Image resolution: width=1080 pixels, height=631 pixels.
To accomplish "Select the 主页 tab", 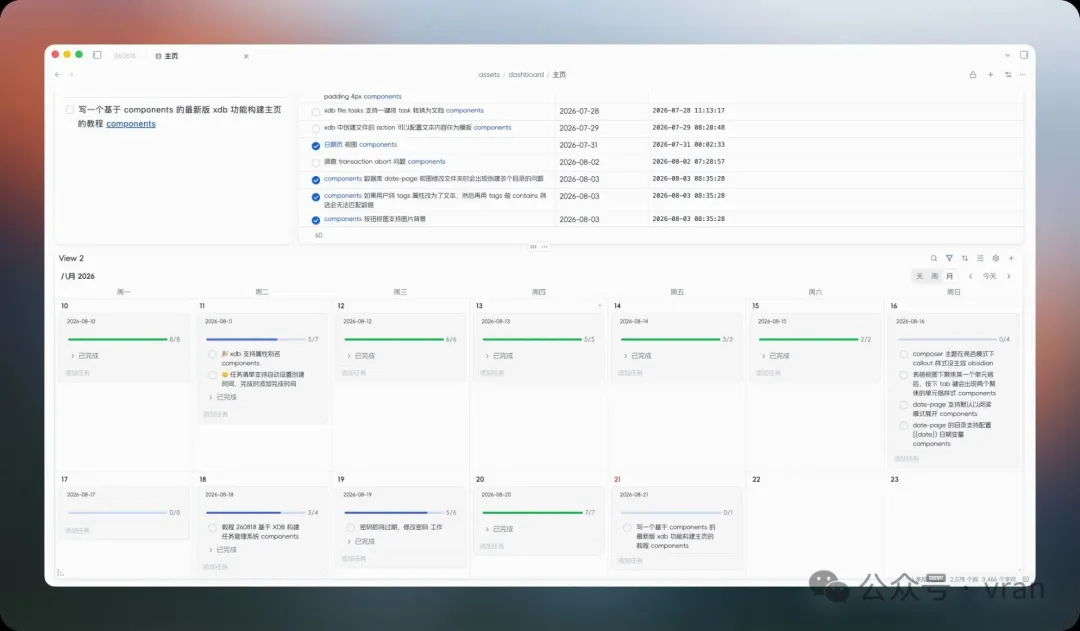I will pyautogui.click(x=171, y=56).
